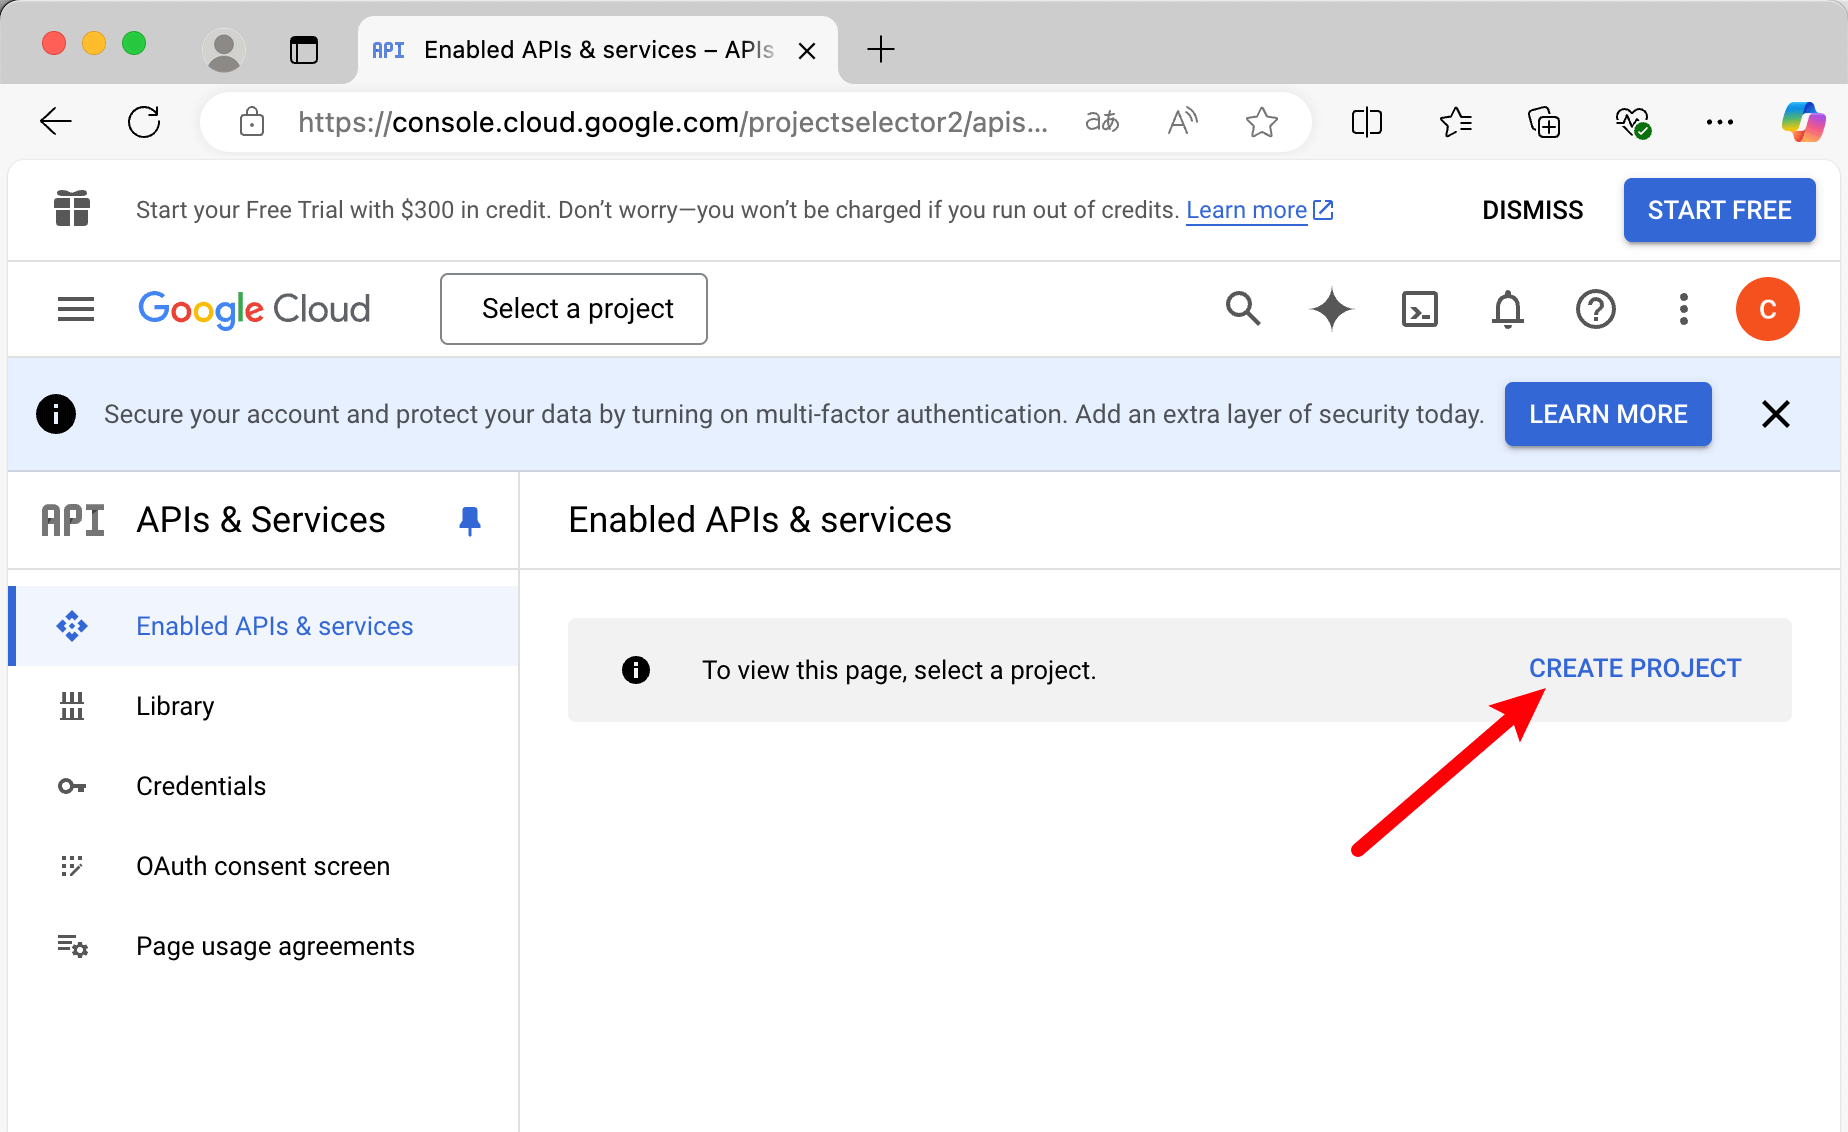Viewport: 1848px width, 1132px height.
Task: Open the Gemini AI sparkle icon
Action: point(1331,309)
